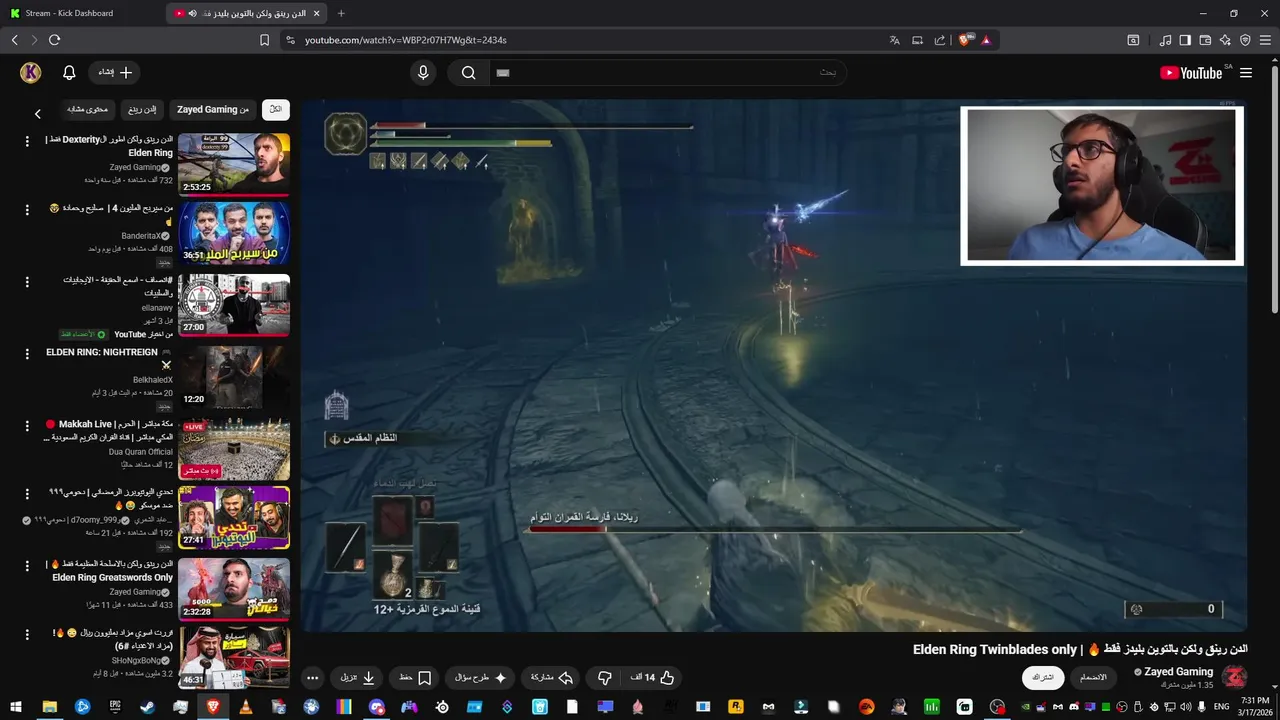Save video to playlist (حفظ)
Viewport: 1280px width, 720px height.
tap(415, 677)
